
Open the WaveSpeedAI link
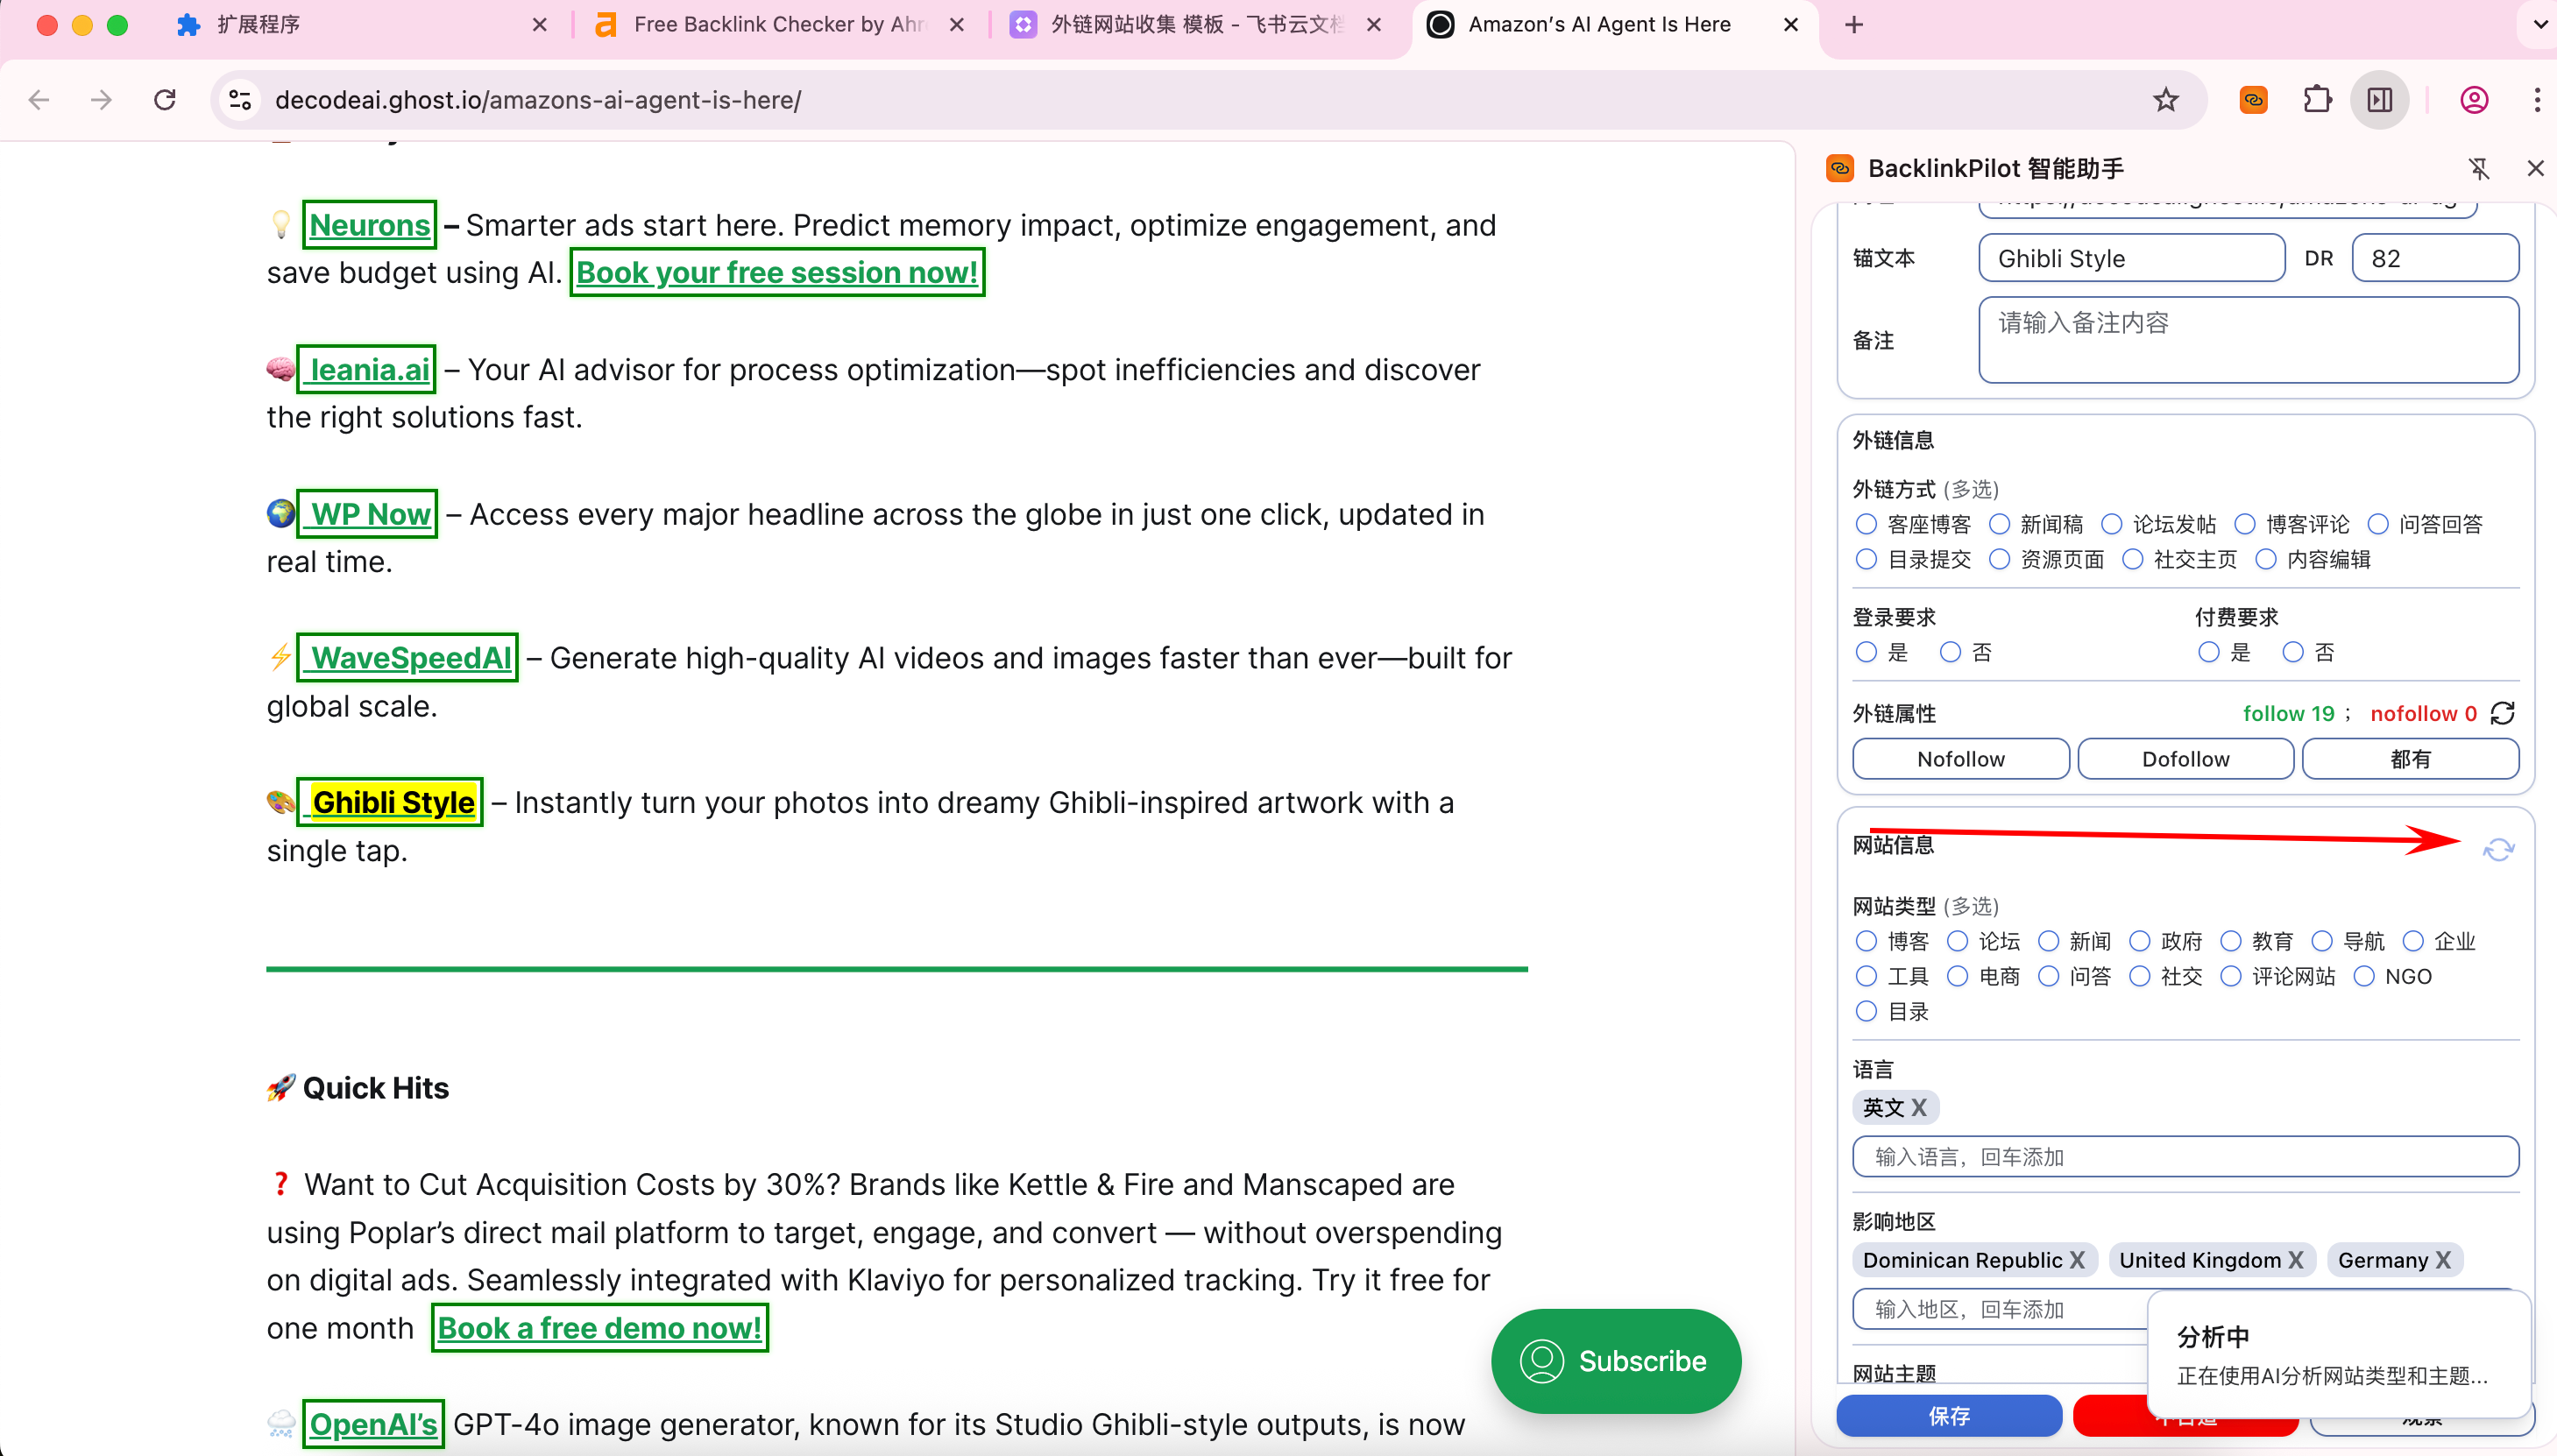click(x=407, y=658)
